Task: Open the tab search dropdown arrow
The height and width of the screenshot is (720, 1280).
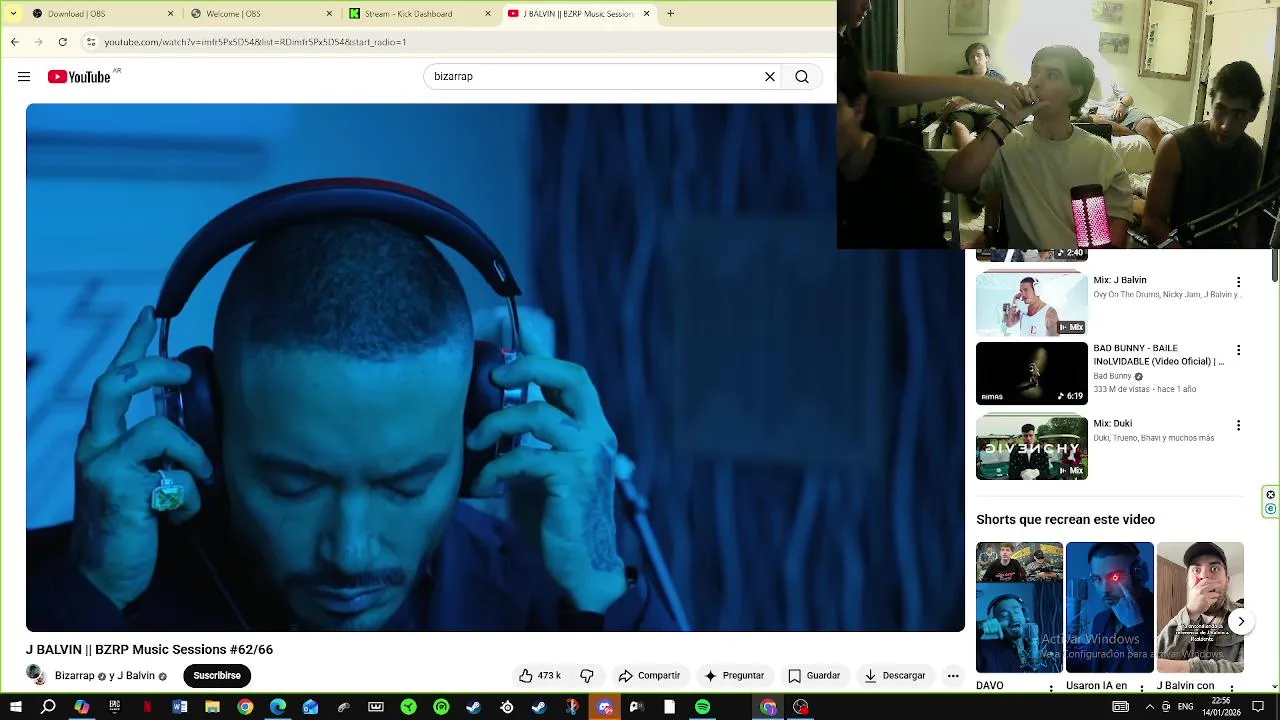Action: tap(13, 13)
